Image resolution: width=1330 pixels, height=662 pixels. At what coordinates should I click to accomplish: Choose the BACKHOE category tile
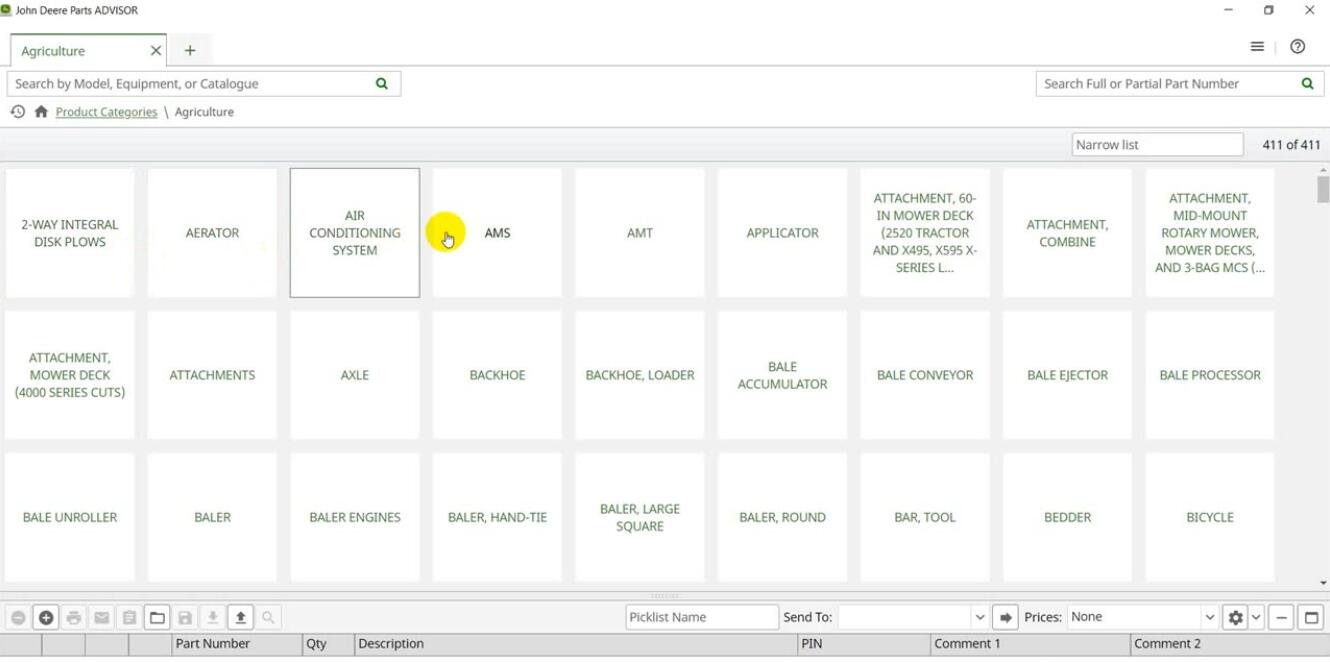click(x=497, y=375)
